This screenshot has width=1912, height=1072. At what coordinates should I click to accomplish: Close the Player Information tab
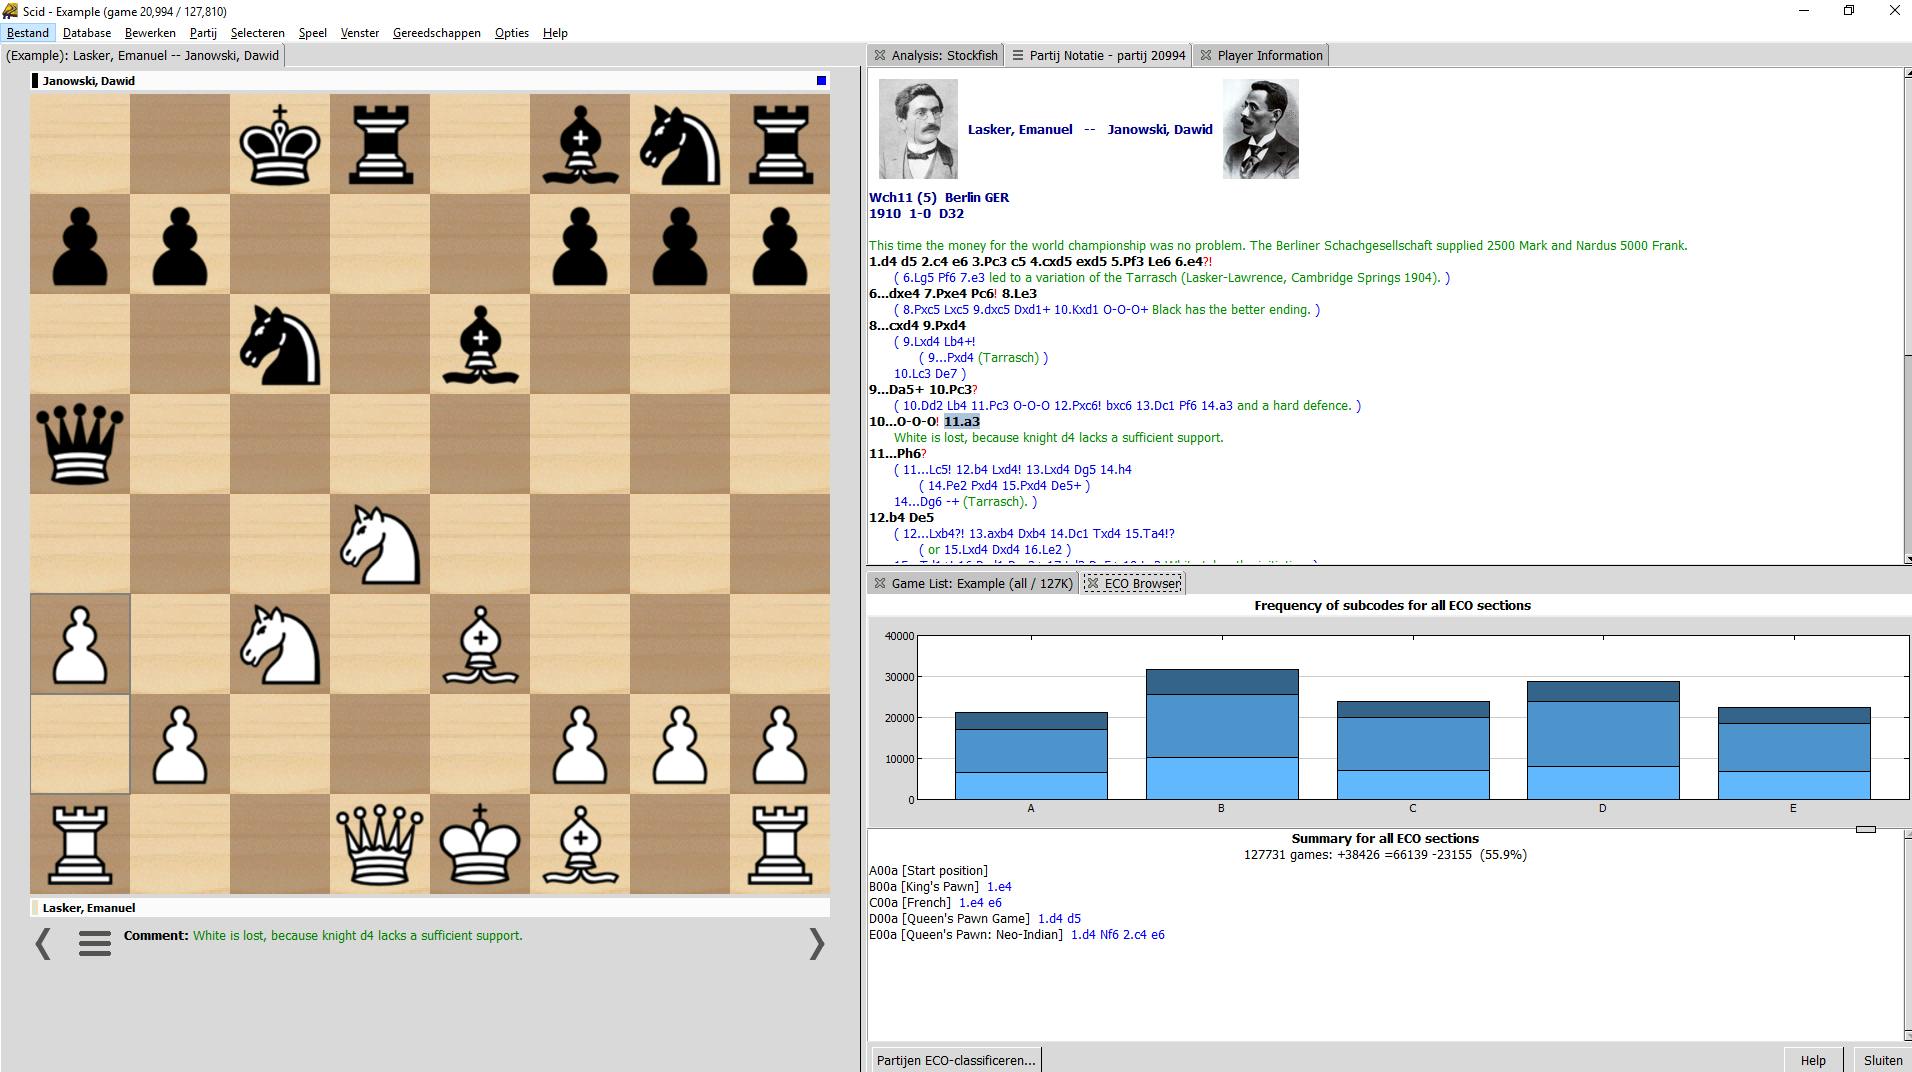point(1206,55)
